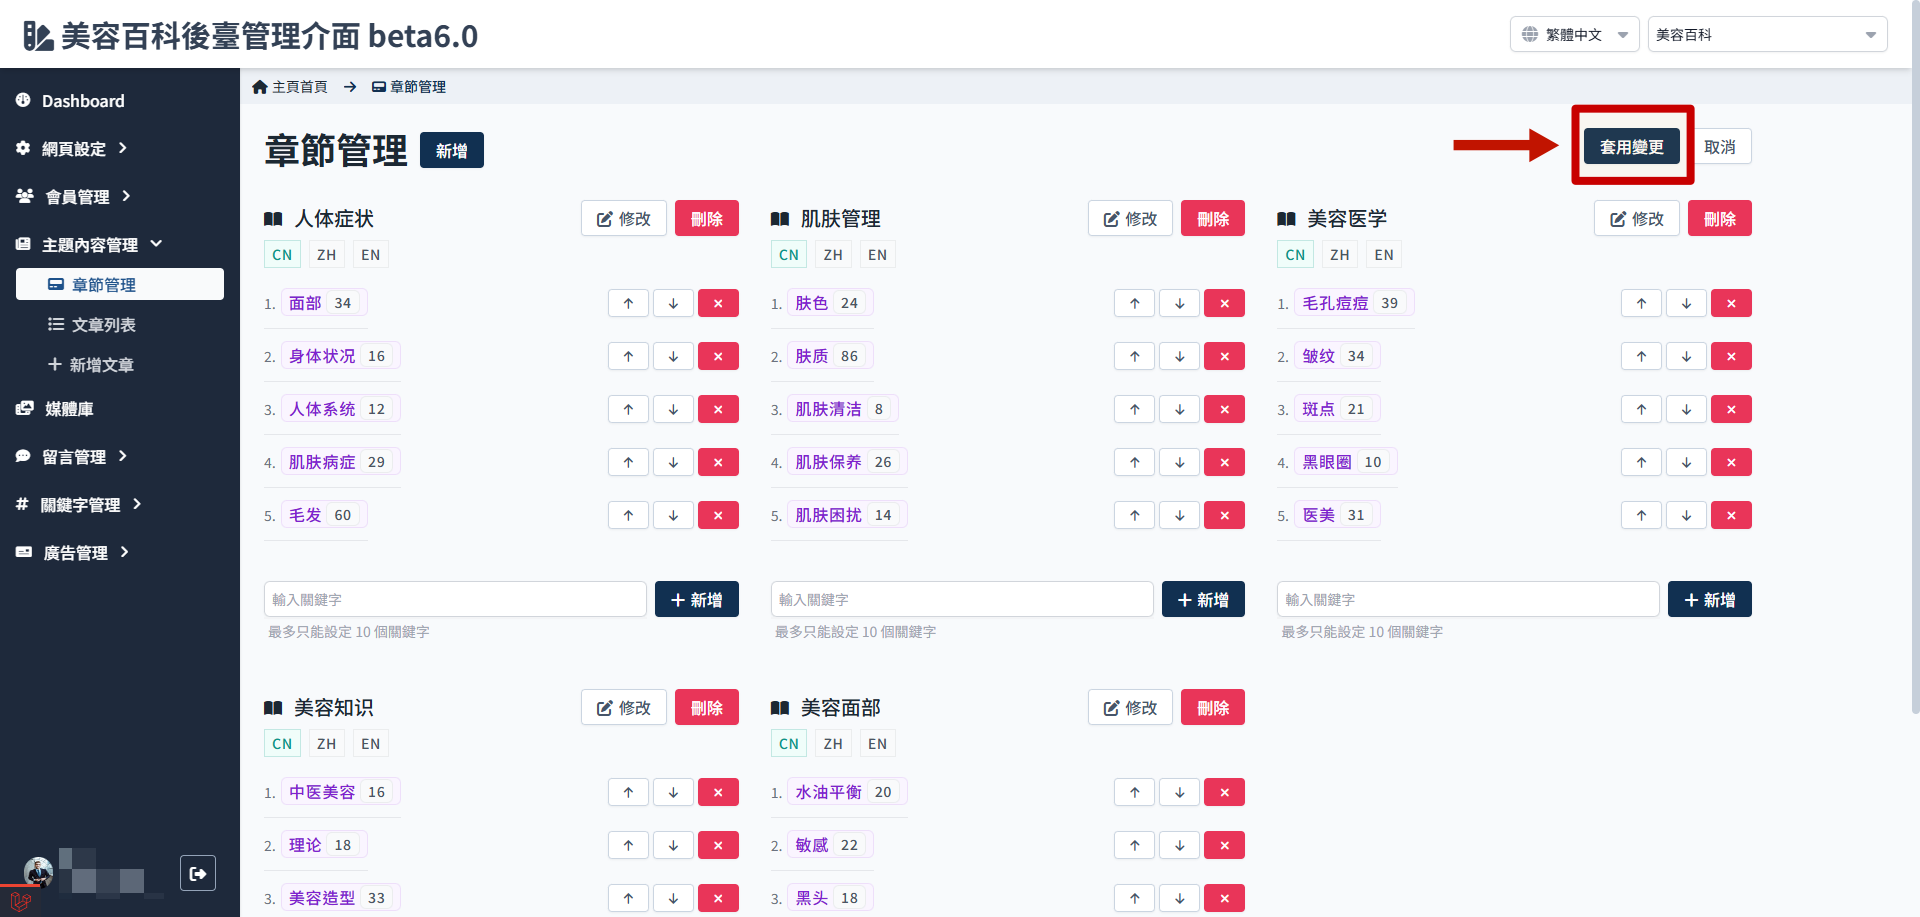Remove the 面部 keyword
The width and height of the screenshot is (1920, 917).
tap(718, 303)
